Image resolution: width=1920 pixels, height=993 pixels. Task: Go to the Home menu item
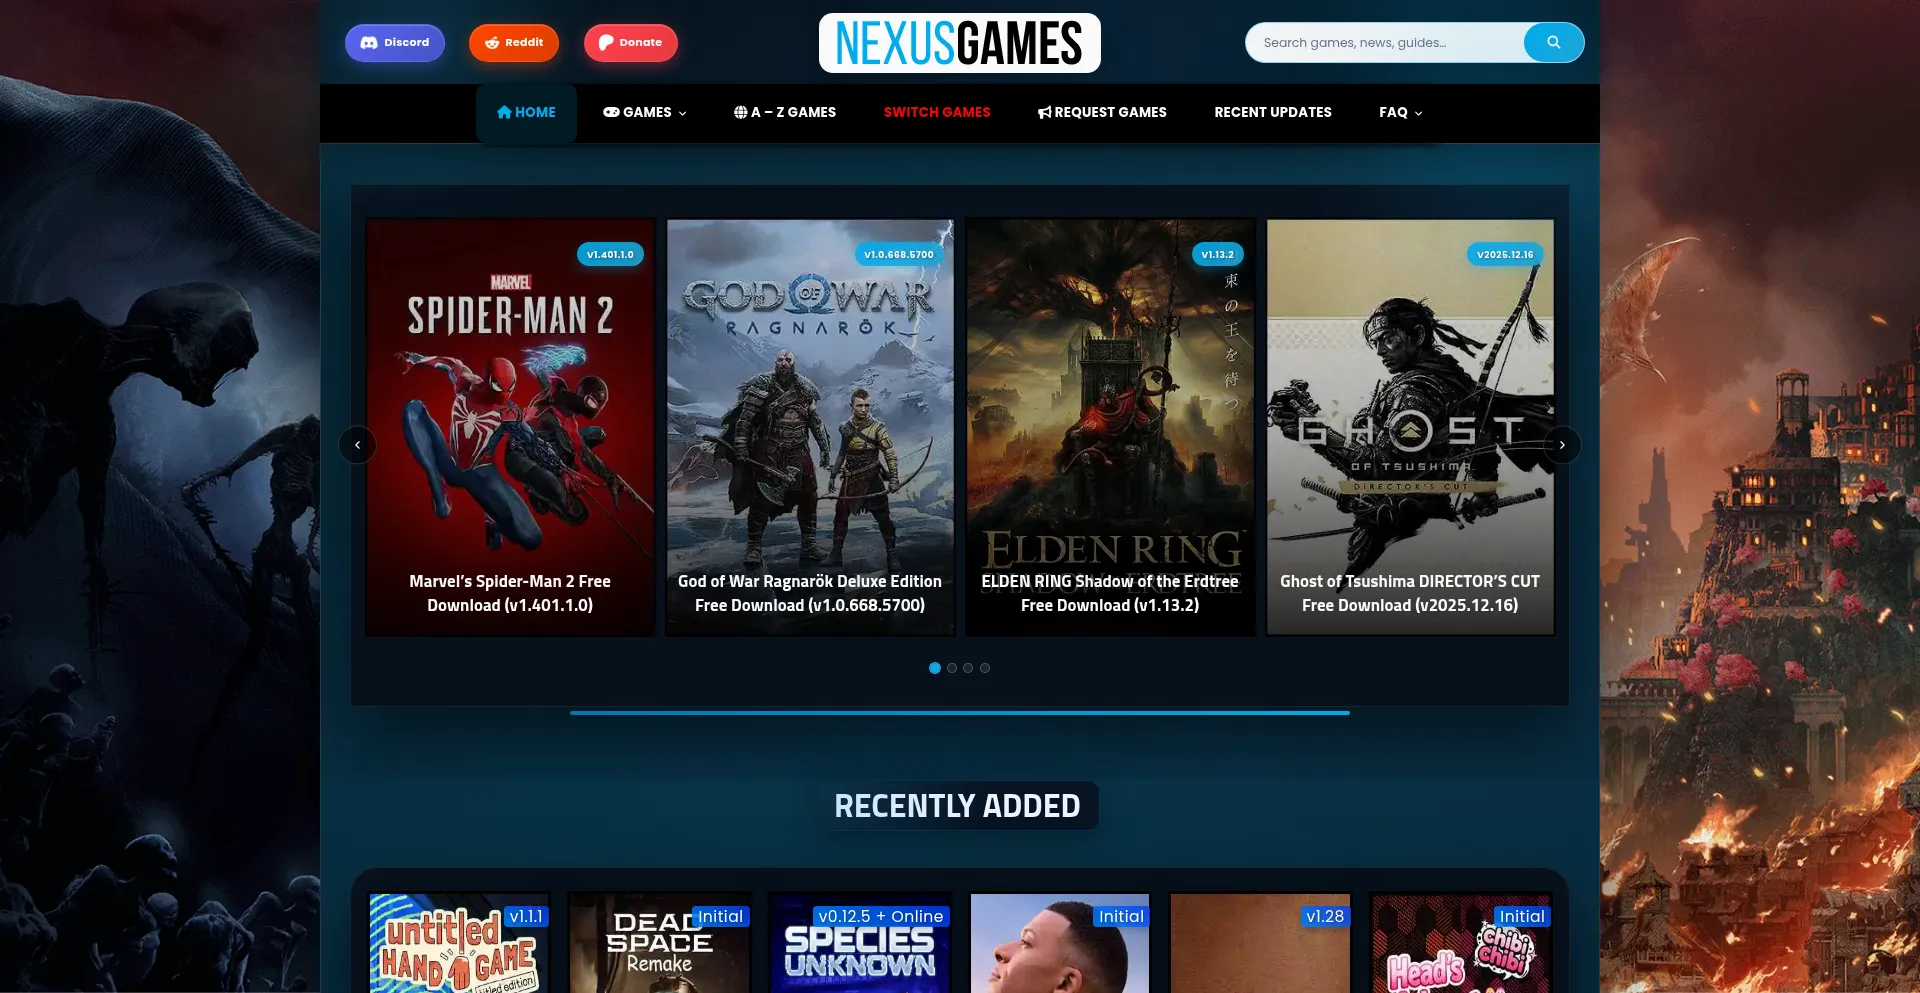(526, 113)
